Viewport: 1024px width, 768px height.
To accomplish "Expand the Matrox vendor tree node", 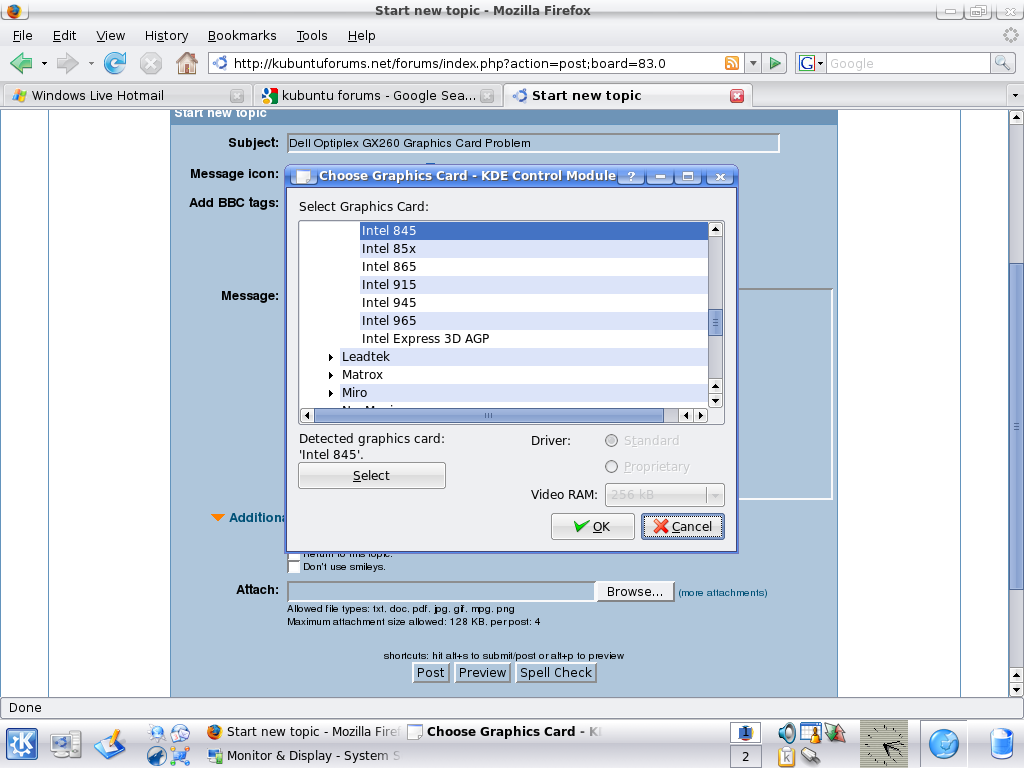I will tap(331, 375).
